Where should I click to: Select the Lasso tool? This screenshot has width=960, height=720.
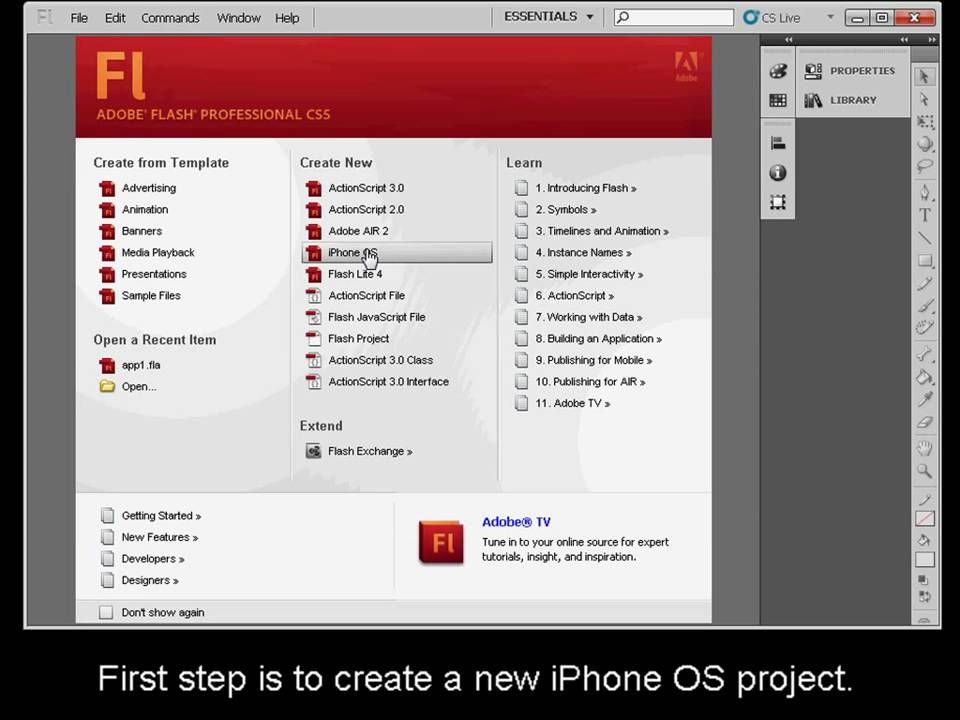[924, 167]
